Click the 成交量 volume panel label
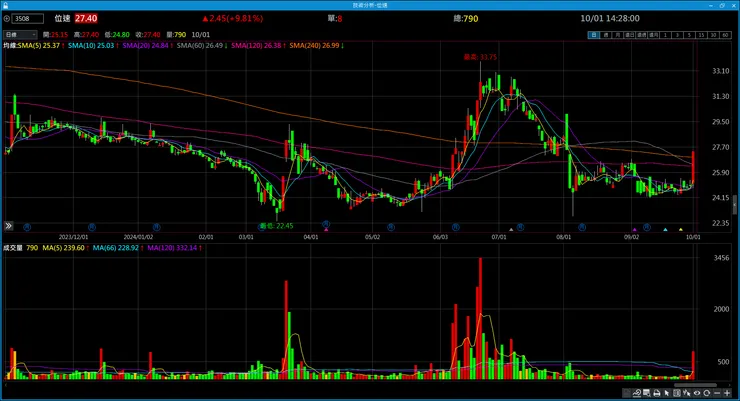Image resolution: width=740 pixels, height=401 pixels. coord(13,248)
